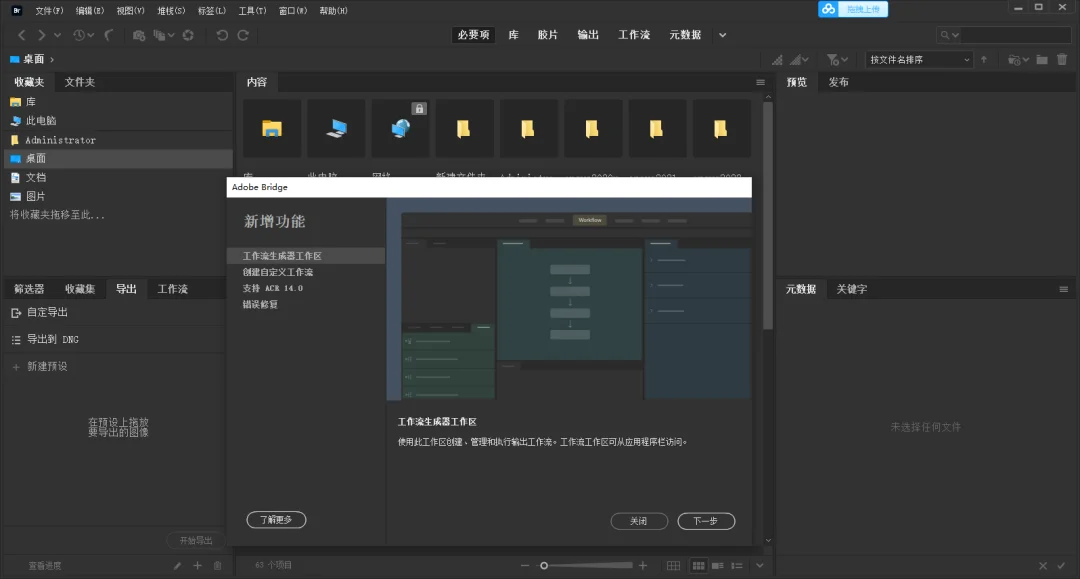The height and width of the screenshot is (579, 1080).
Task: Switch to thumbnail view icon
Action: pos(698,566)
